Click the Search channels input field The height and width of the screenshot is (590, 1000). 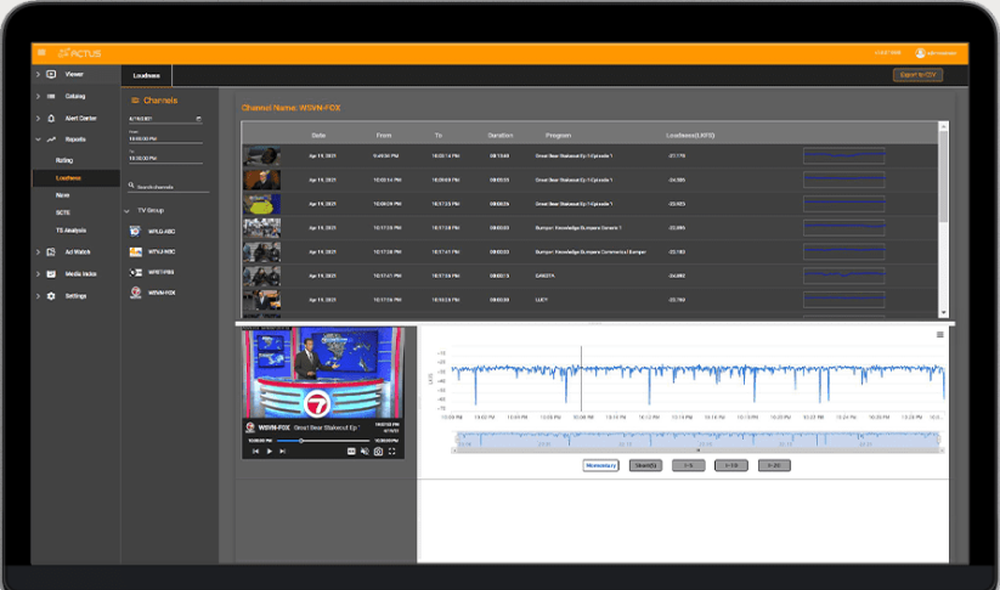click(160, 185)
